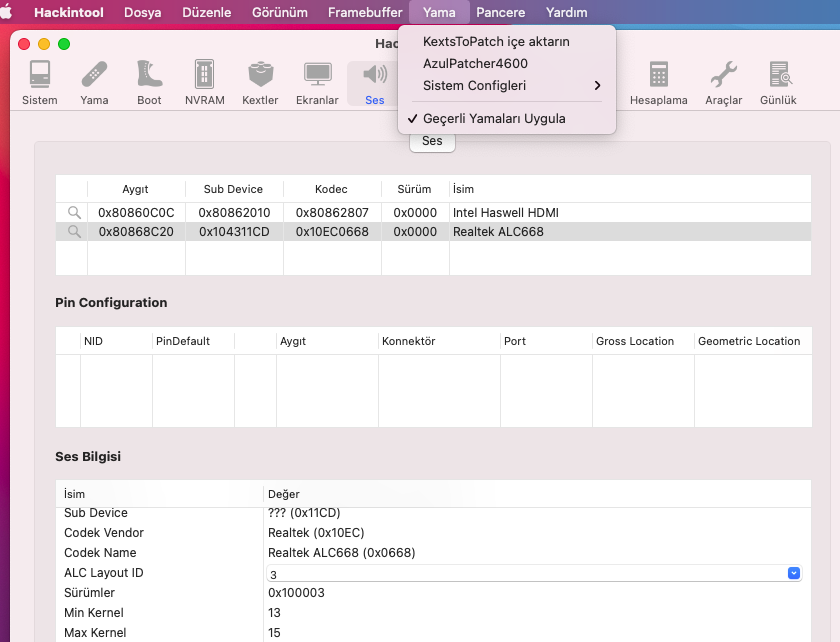
Task: Open the Framebuffer menu
Action: 365,13
